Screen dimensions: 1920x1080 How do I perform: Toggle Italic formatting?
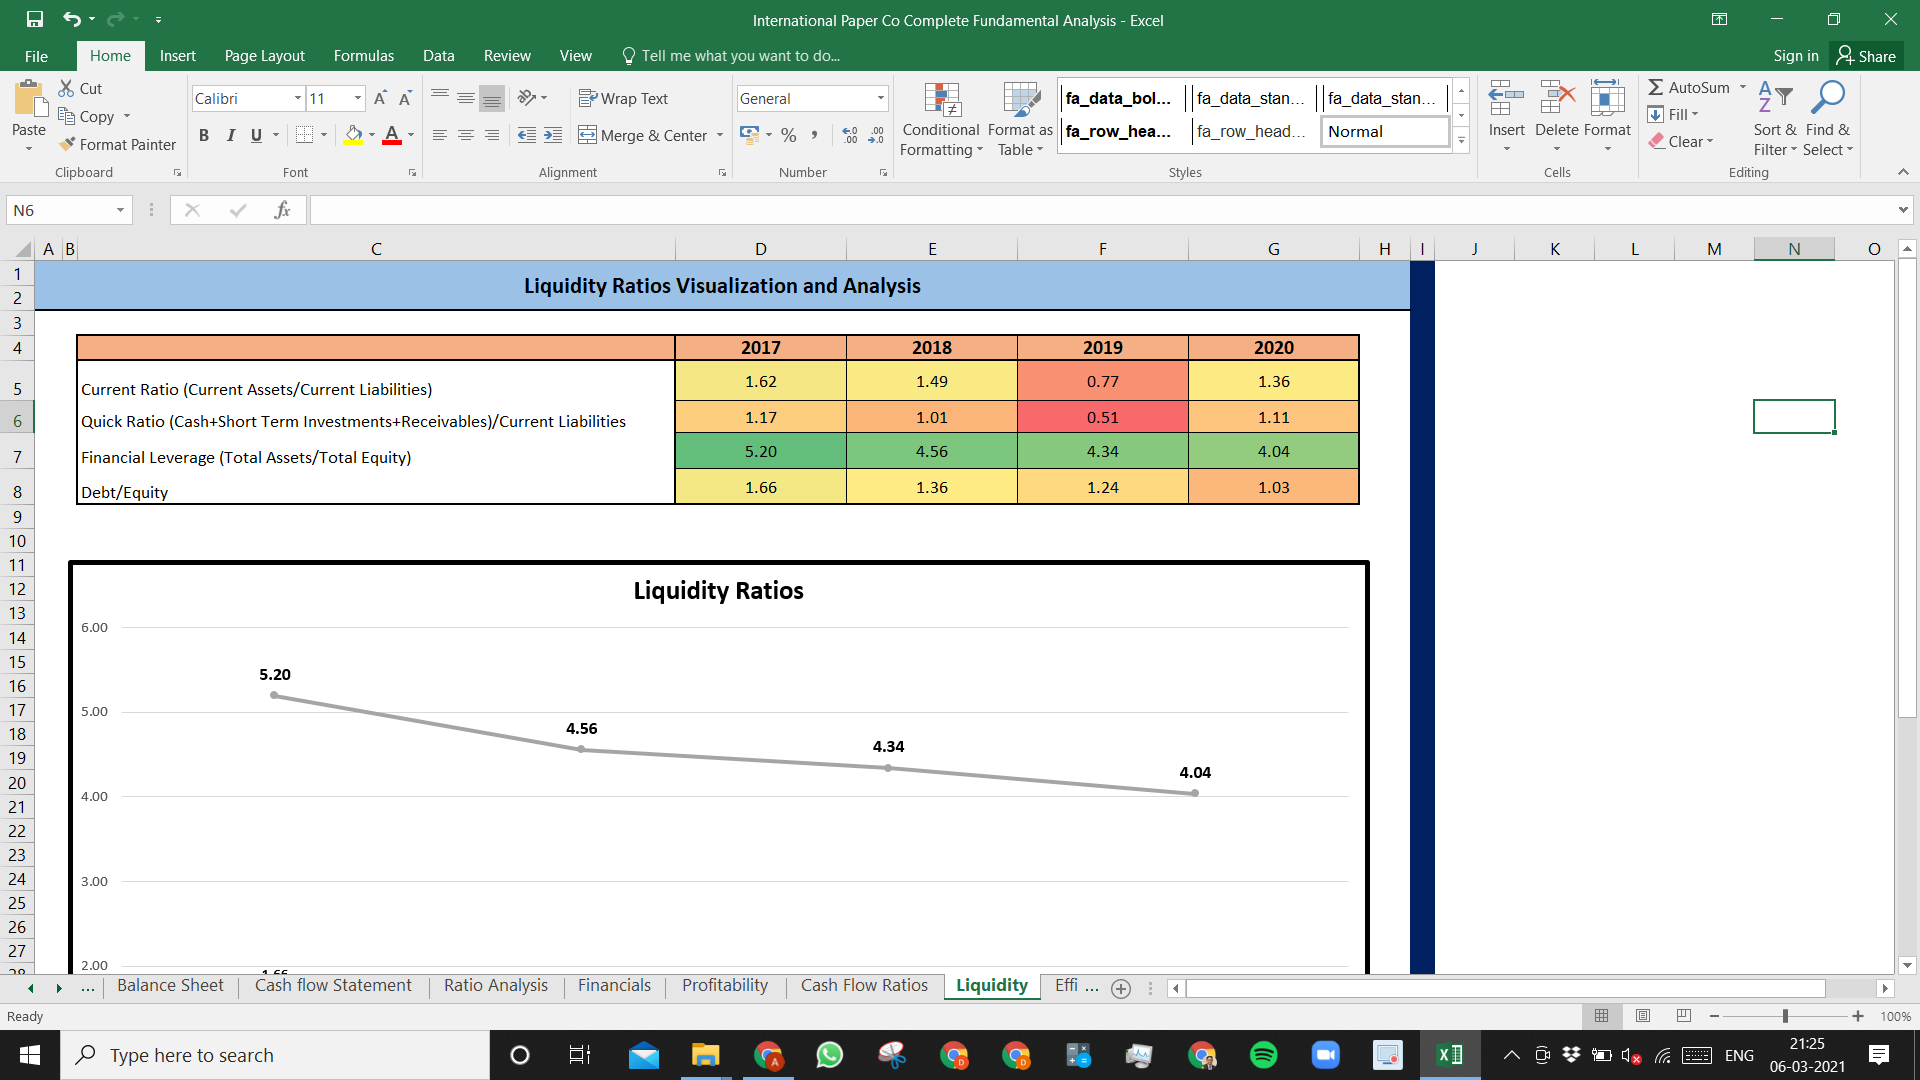click(231, 135)
